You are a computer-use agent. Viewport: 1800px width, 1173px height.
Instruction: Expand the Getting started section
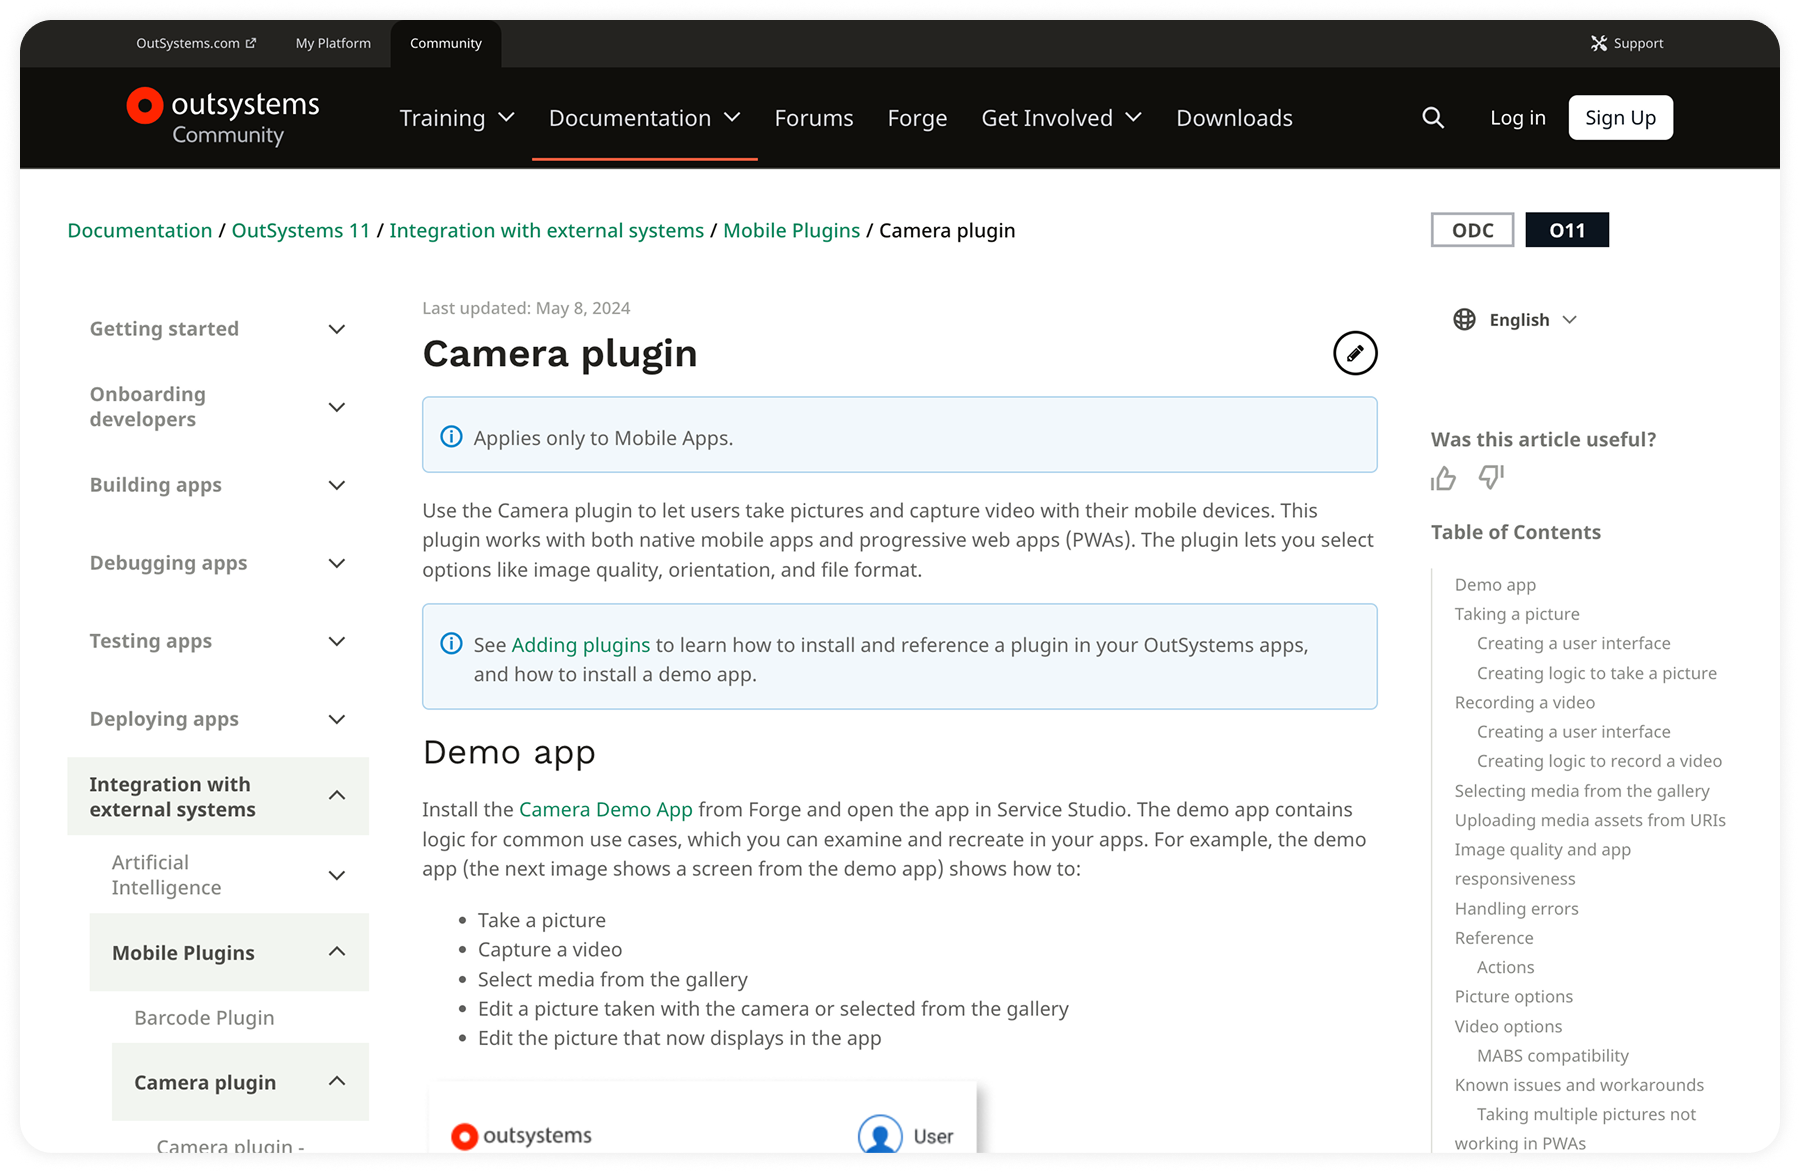pyautogui.click(x=337, y=329)
